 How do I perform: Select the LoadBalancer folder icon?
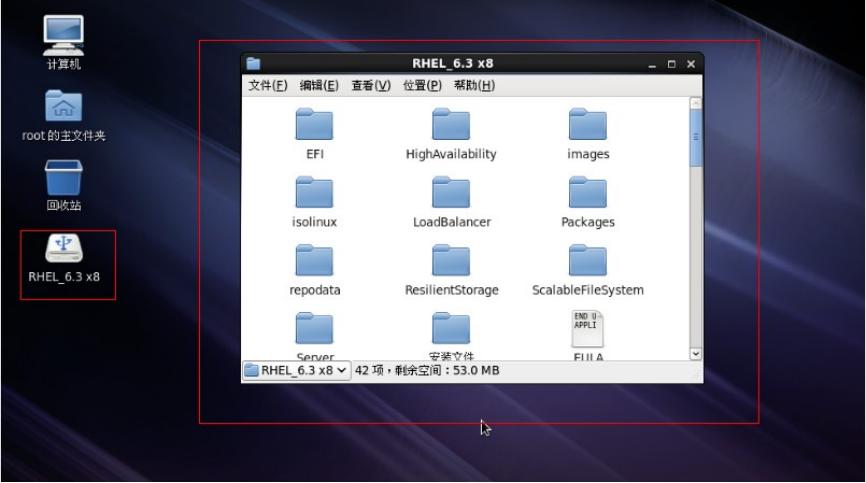click(x=451, y=192)
